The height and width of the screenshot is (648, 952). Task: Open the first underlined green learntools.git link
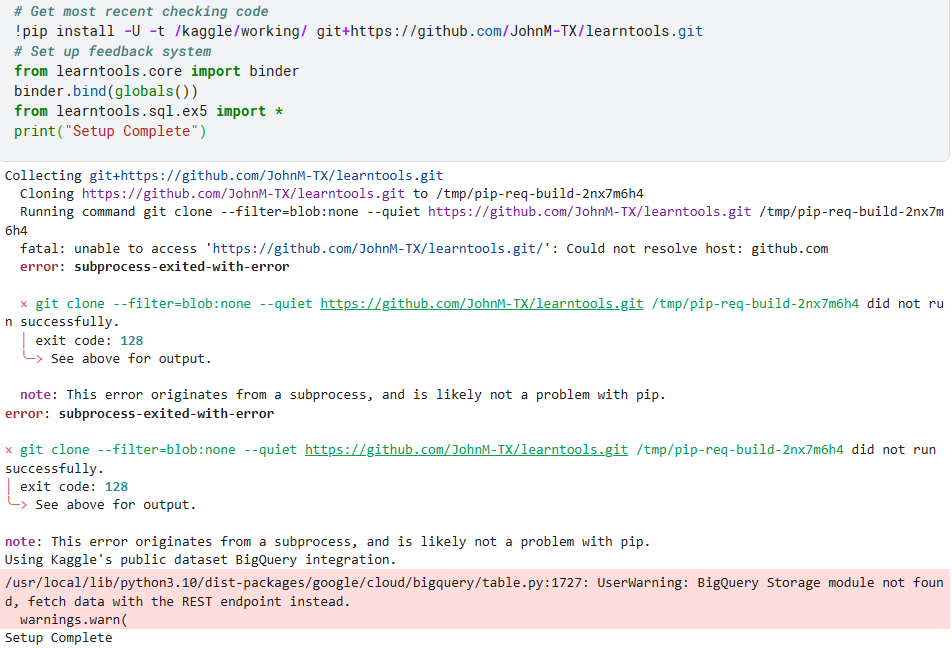[481, 304]
